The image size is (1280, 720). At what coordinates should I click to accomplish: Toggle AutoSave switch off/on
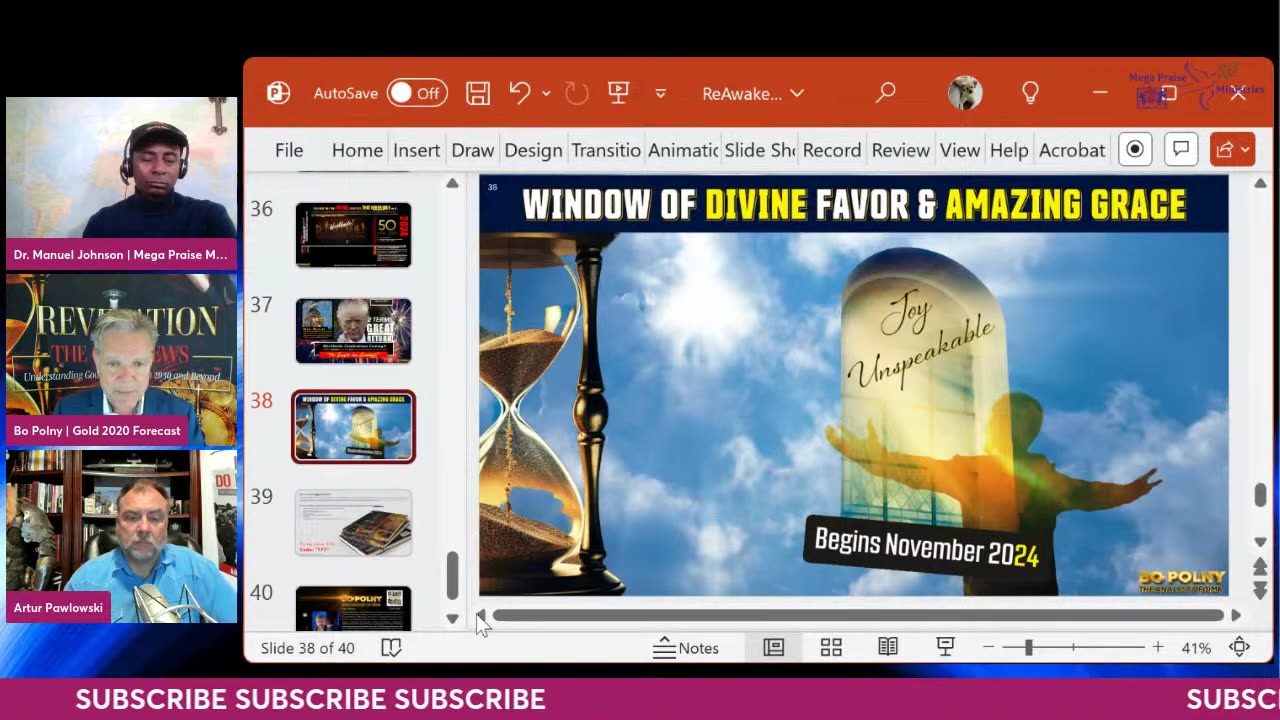(x=417, y=93)
